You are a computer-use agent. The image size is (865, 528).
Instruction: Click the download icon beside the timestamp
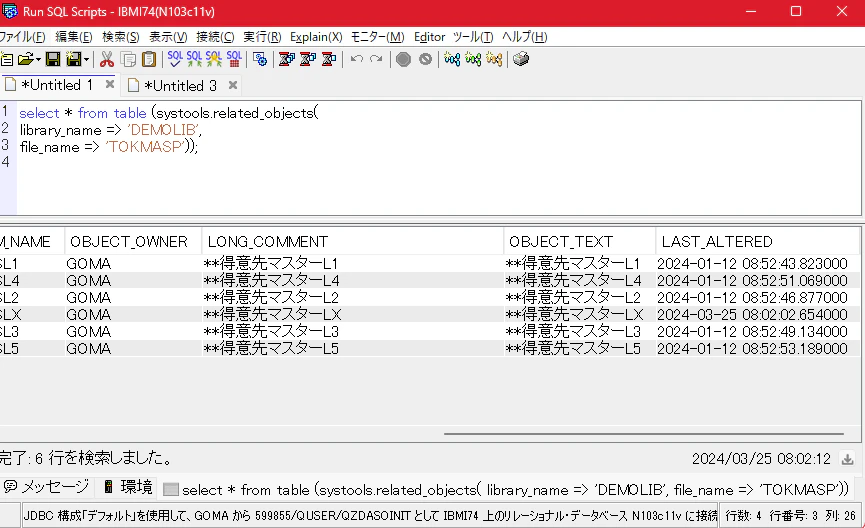(x=847, y=459)
